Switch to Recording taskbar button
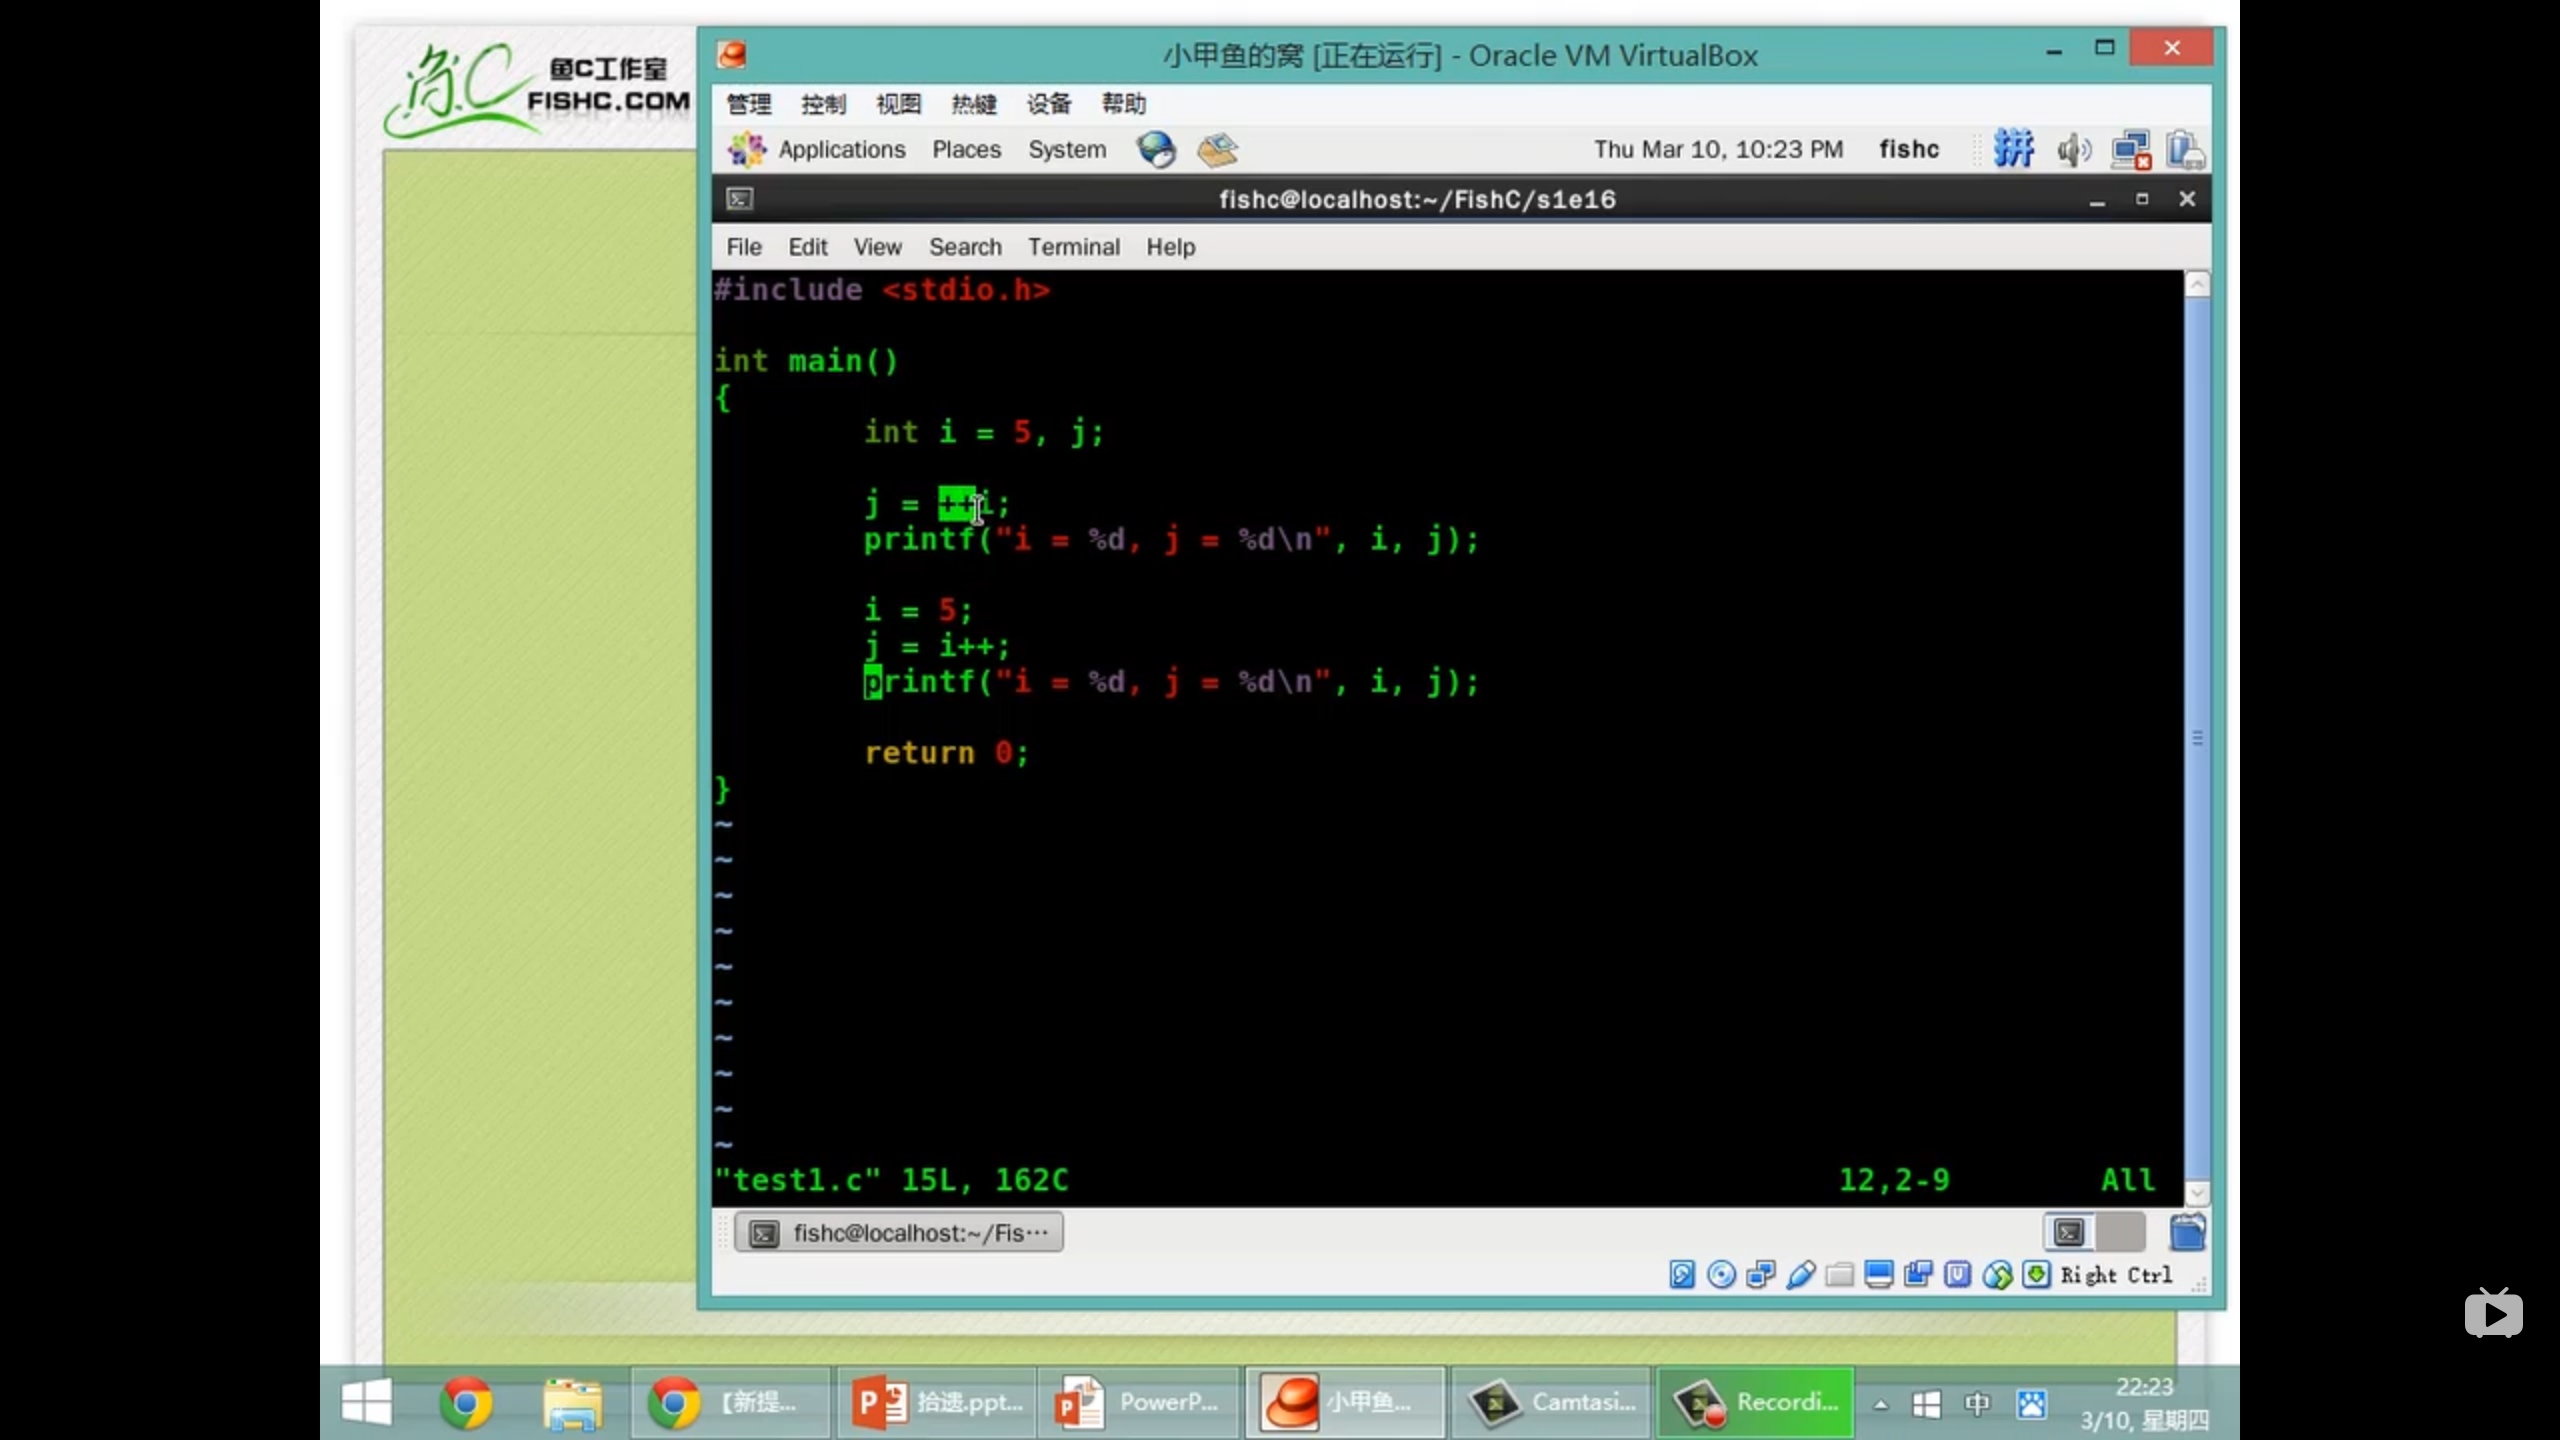Viewport: 2560px width, 1440px height. pos(1756,1402)
